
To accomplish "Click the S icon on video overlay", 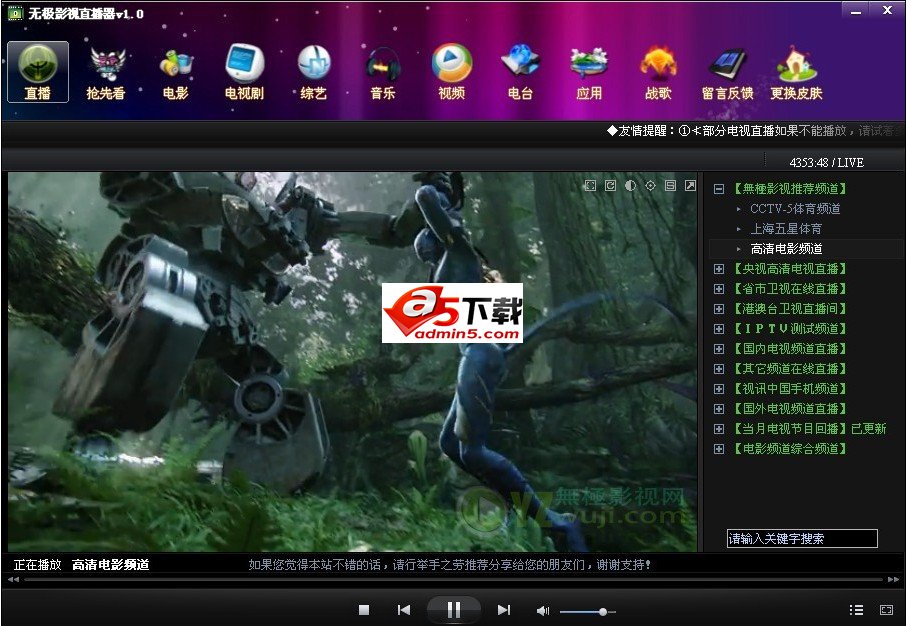I will [x=670, y=186].
